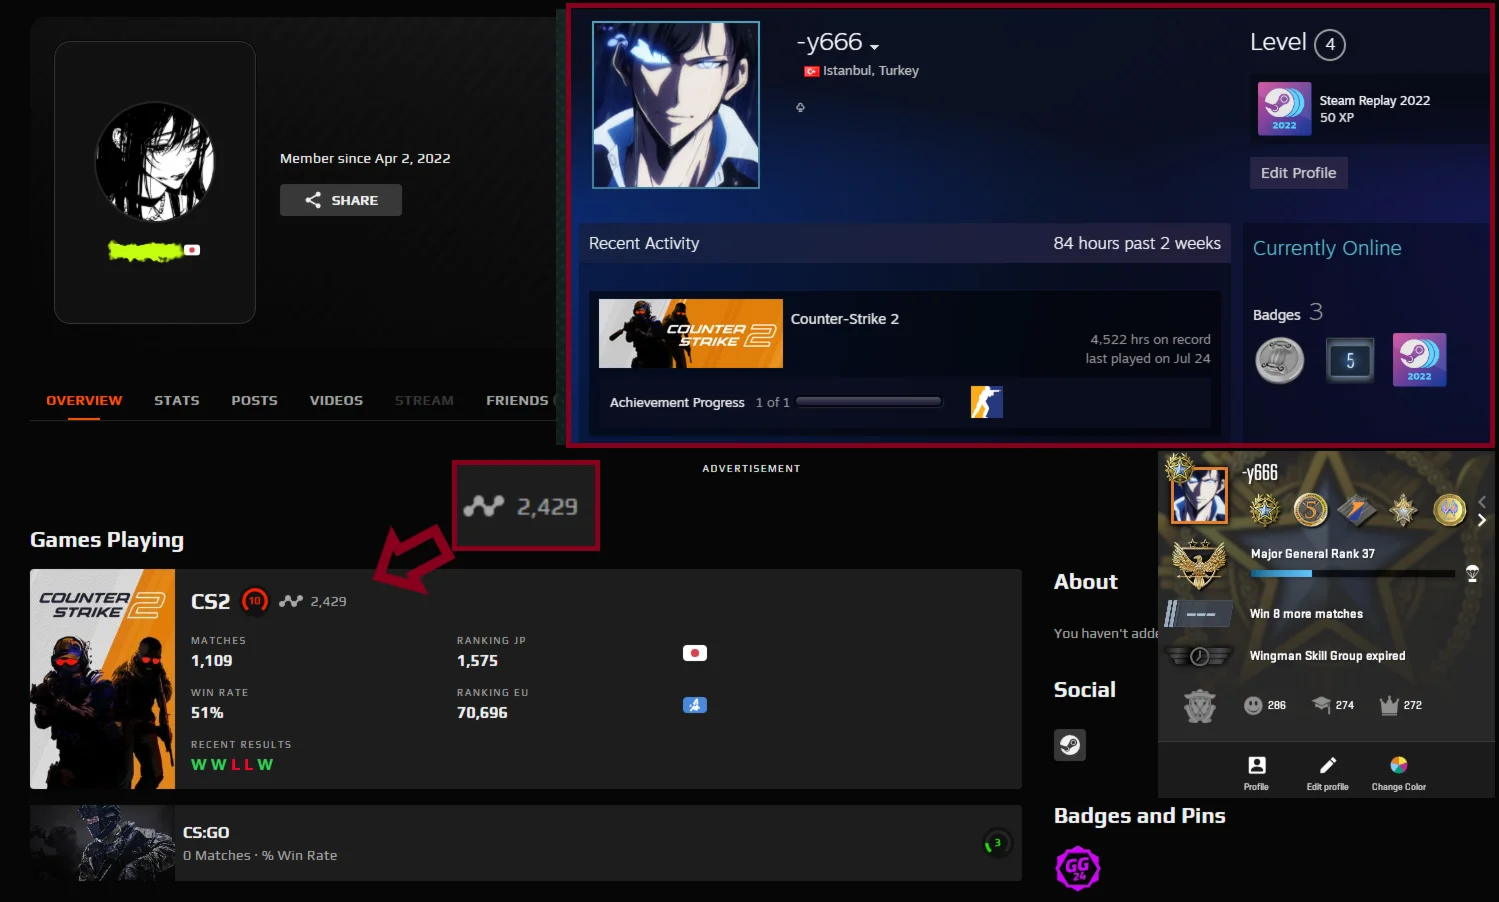
Task: Click the Japan flag in Ranking JP row
Action: [695, 653]
